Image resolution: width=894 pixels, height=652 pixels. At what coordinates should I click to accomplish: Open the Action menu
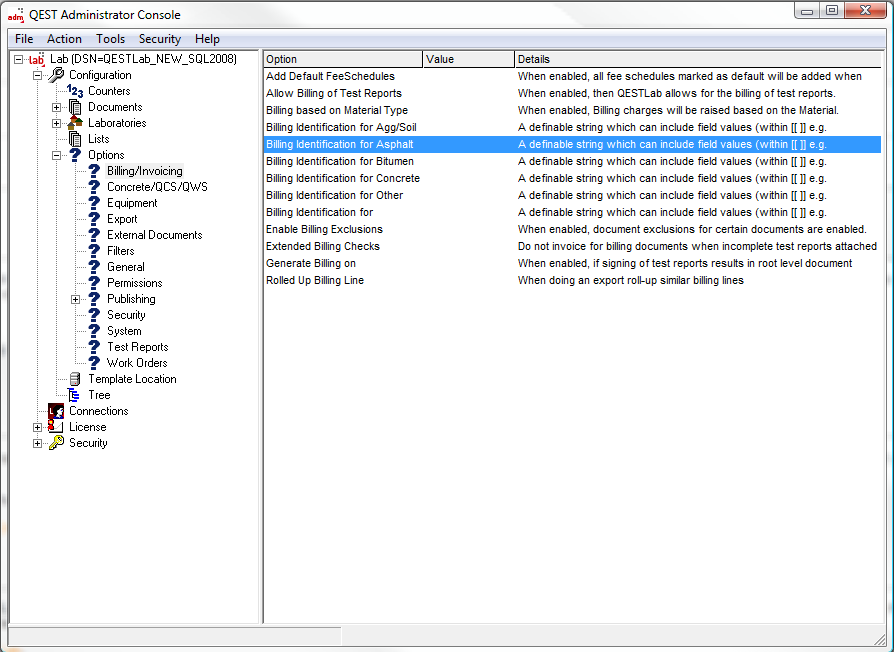(64, 39)
